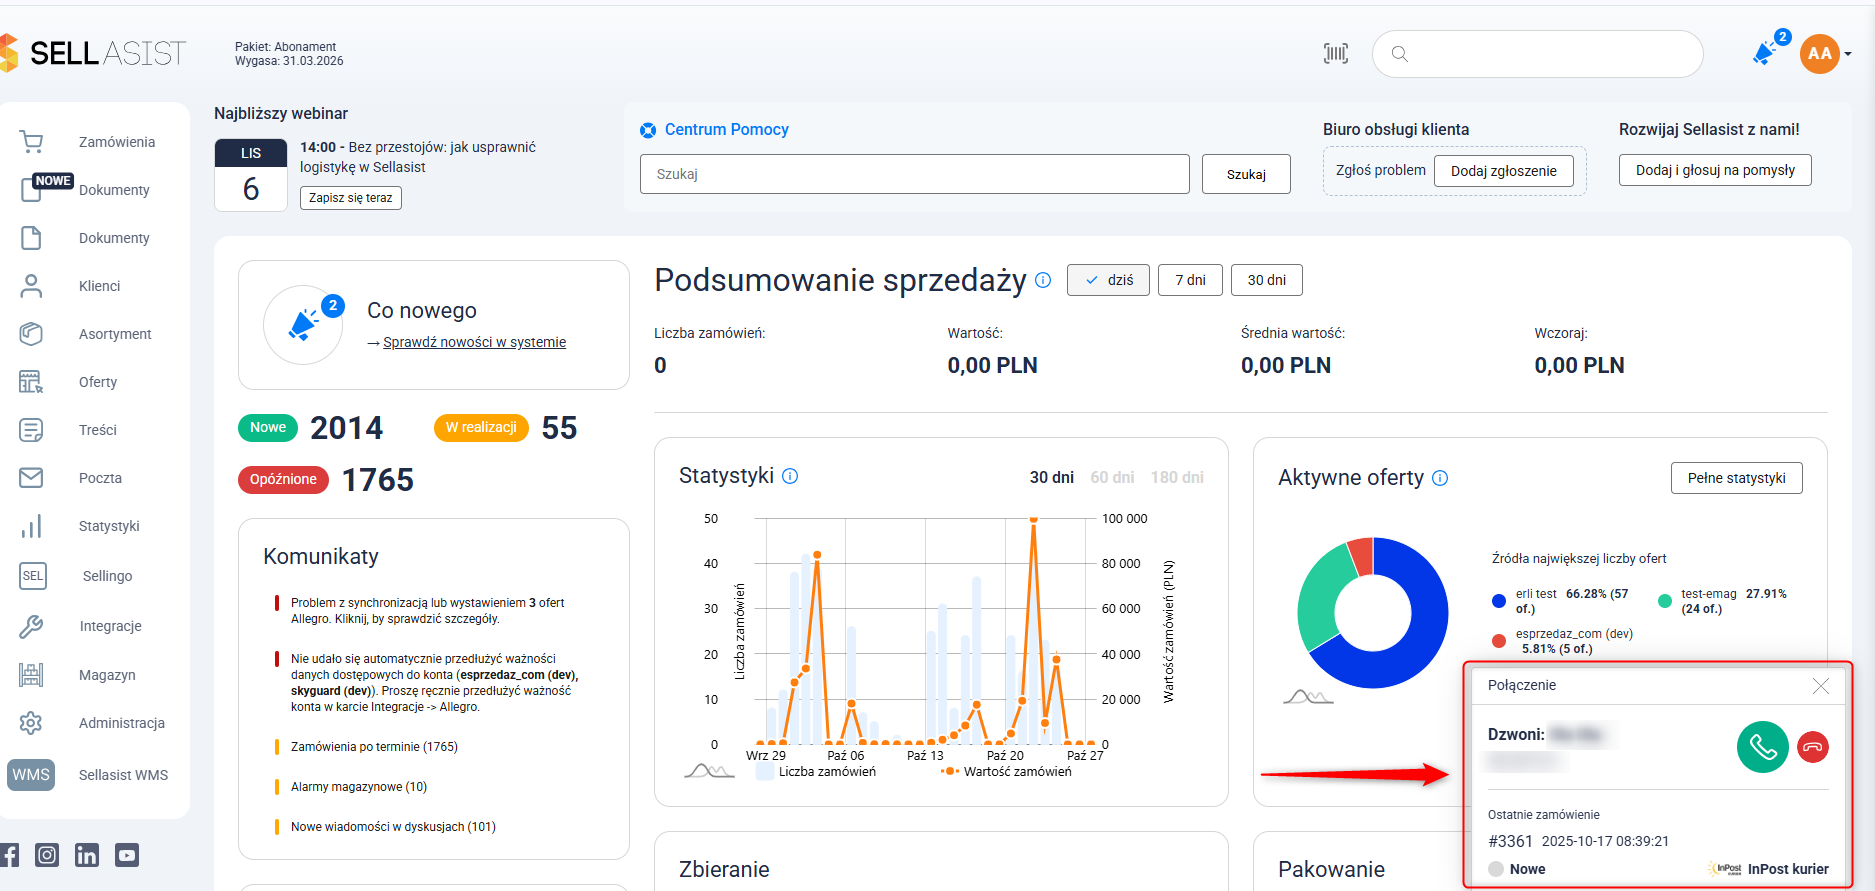Open notifications megaphone icon in header
1875x891 pixels.
(1765, 53)
